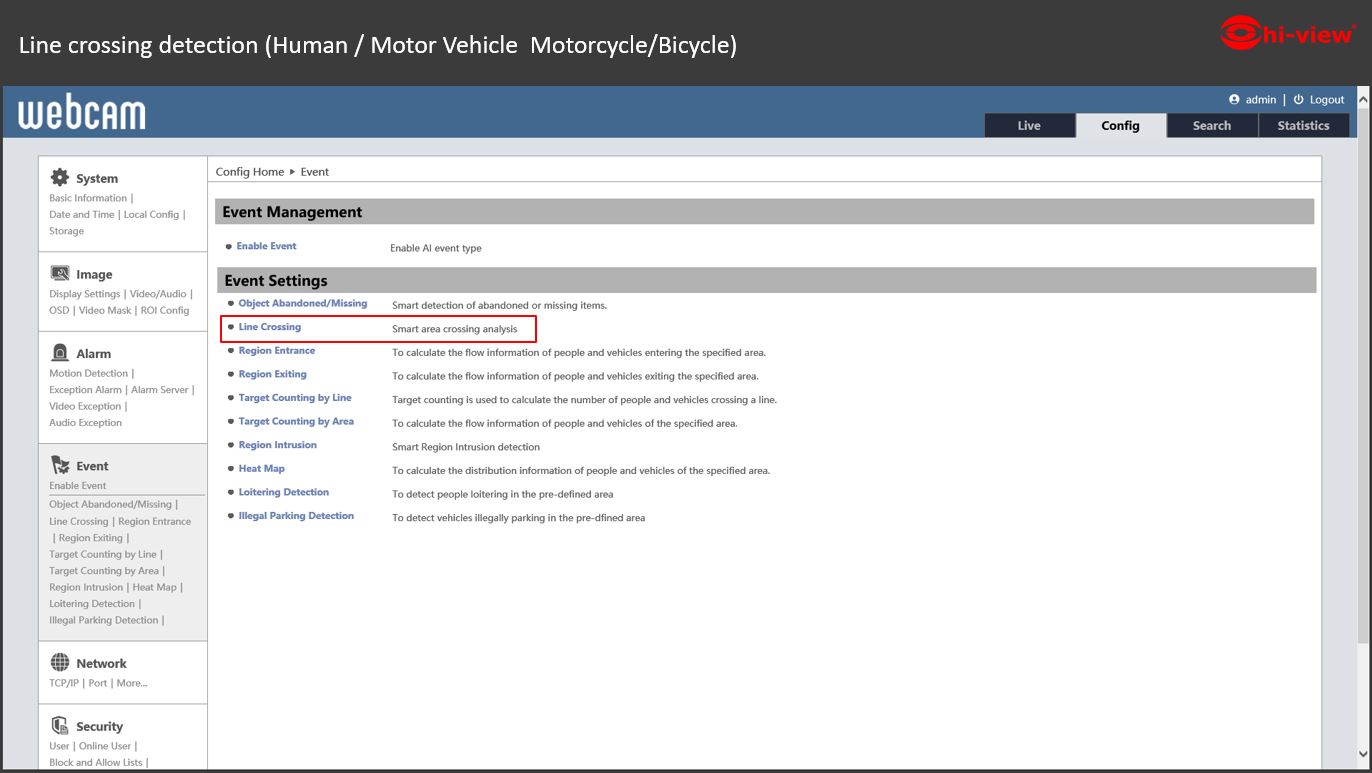
Task: Open Motion Detection in the sidebar
Action: click(88, 374)
